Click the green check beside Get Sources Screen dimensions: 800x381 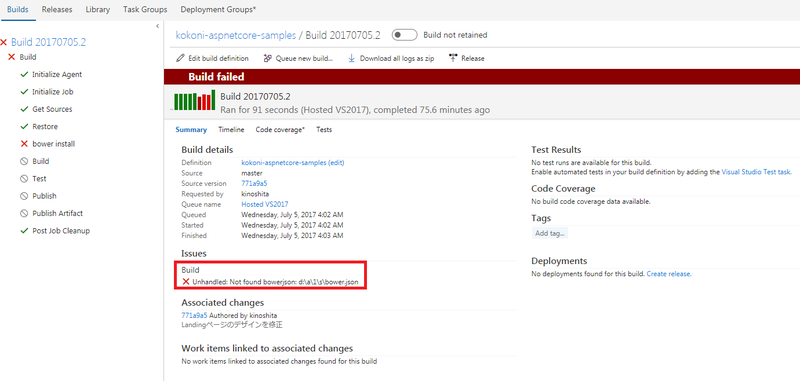[x=24, y=109]
